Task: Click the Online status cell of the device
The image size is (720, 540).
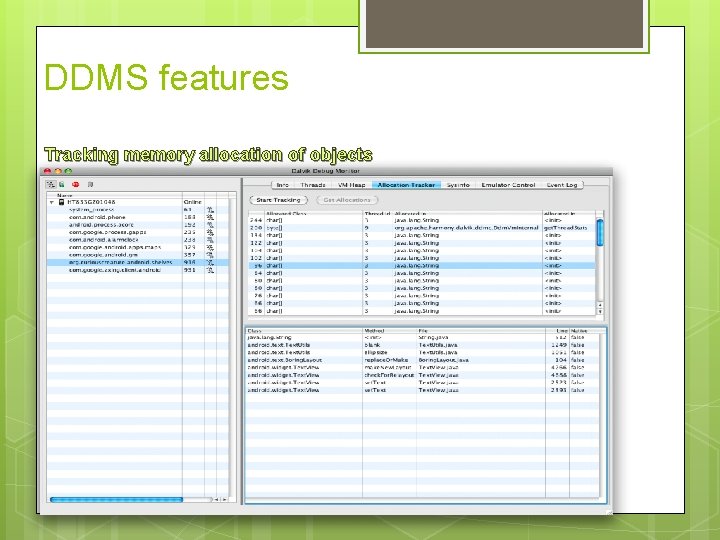Action: (x=193, y=202)
